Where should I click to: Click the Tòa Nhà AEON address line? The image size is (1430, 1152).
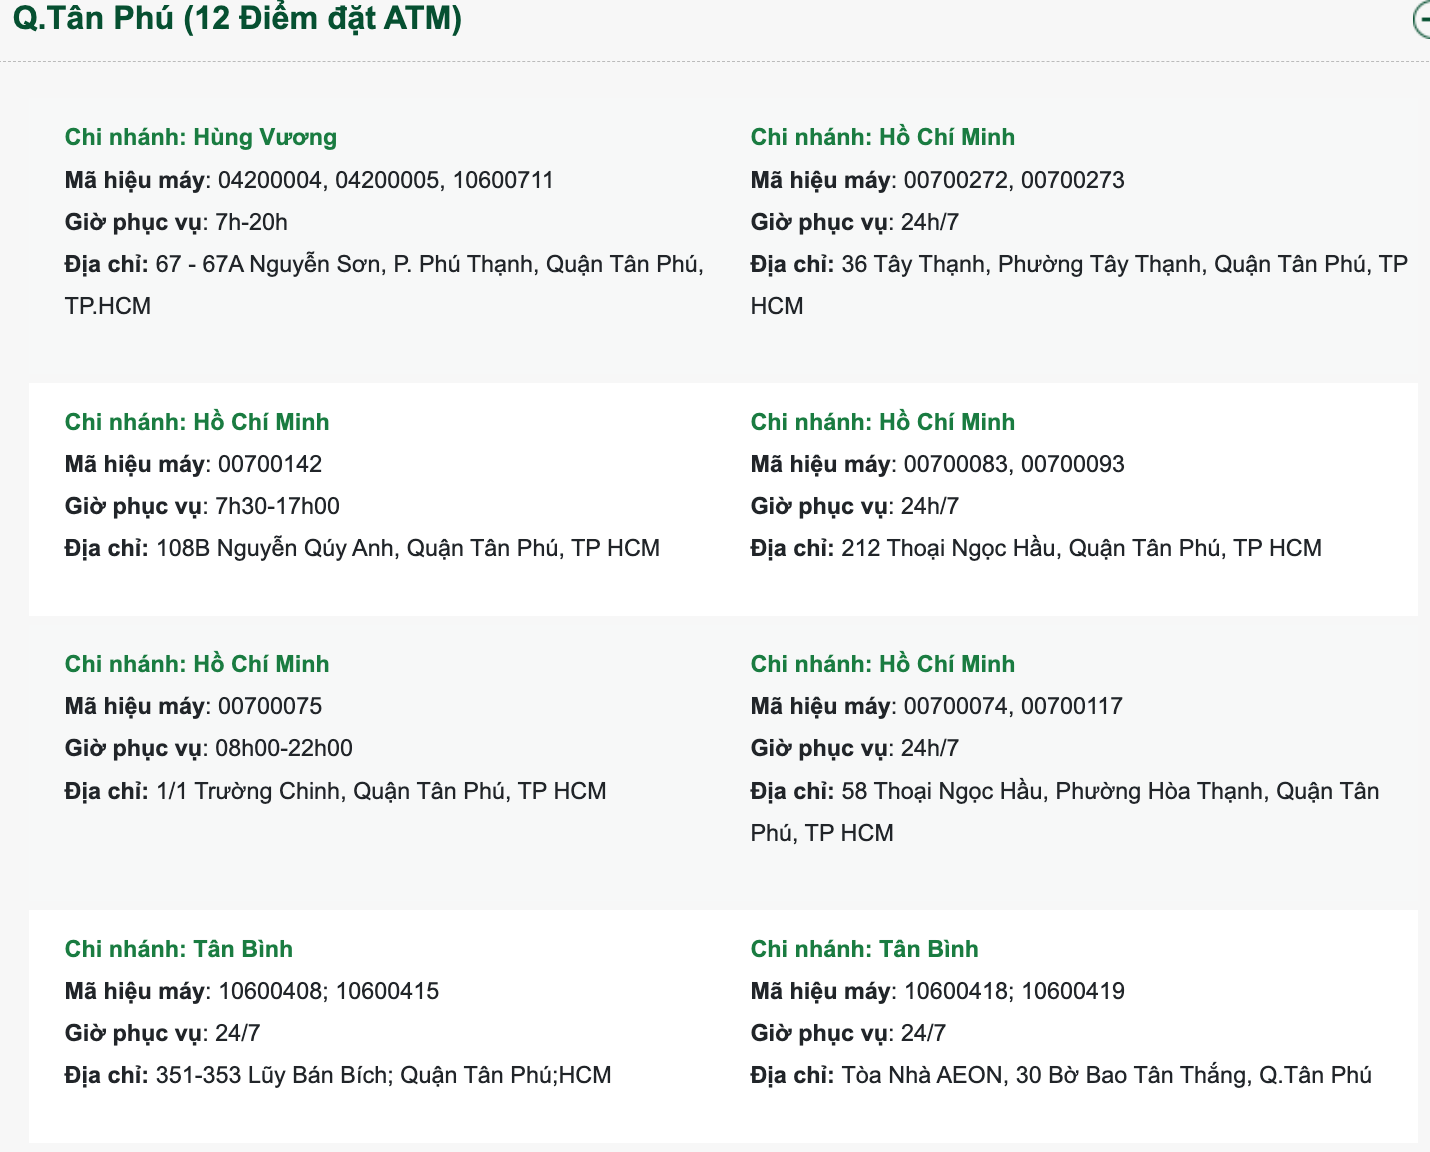tap(1105, 1075)
